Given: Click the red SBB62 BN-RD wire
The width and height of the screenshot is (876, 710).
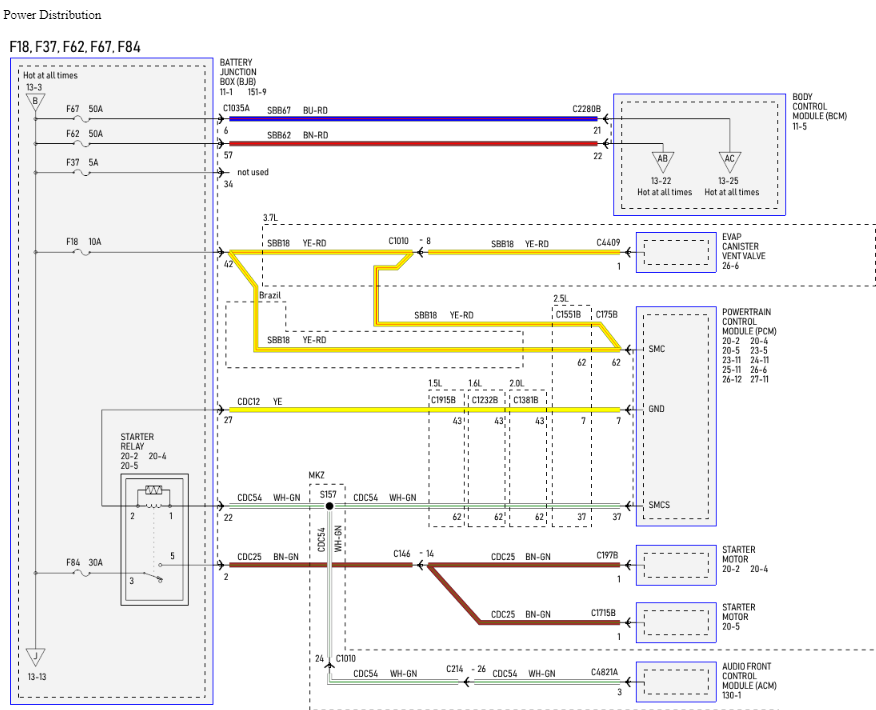Looking at the screenshot, I should point(413,144).
